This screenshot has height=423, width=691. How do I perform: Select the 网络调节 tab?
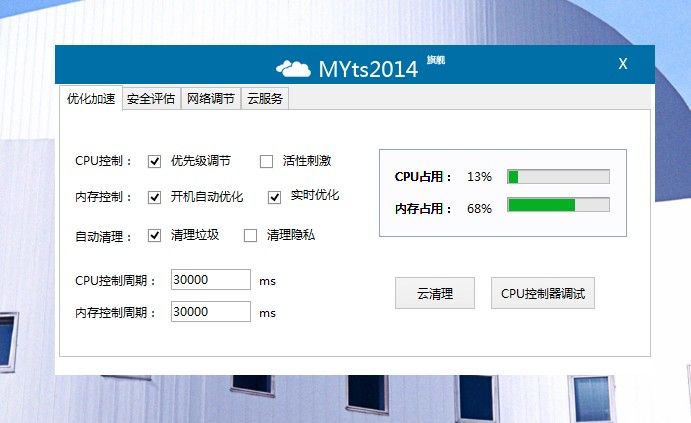pyautogui.click(x=211, y=99)
